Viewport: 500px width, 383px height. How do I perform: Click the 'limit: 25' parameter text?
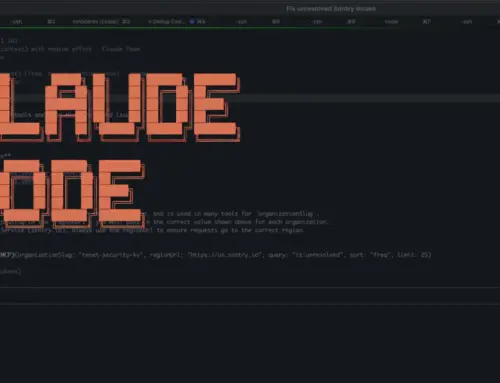coord(414,255)
